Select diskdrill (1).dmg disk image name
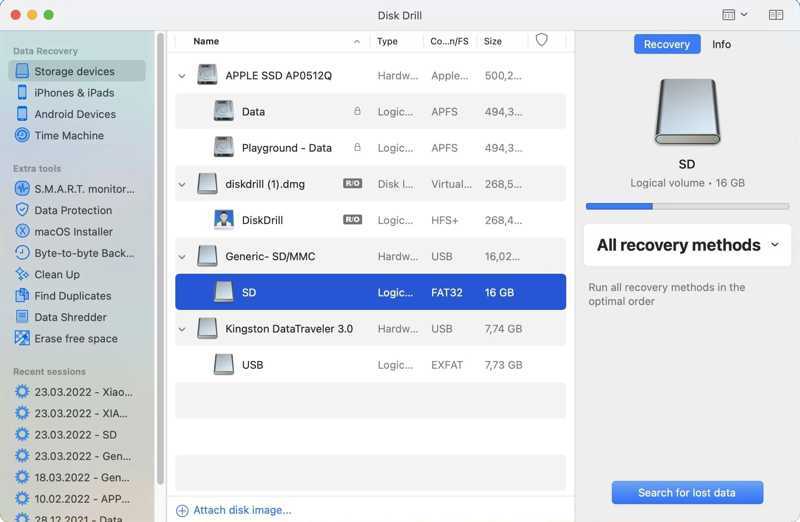 click(x=265, y=184)
